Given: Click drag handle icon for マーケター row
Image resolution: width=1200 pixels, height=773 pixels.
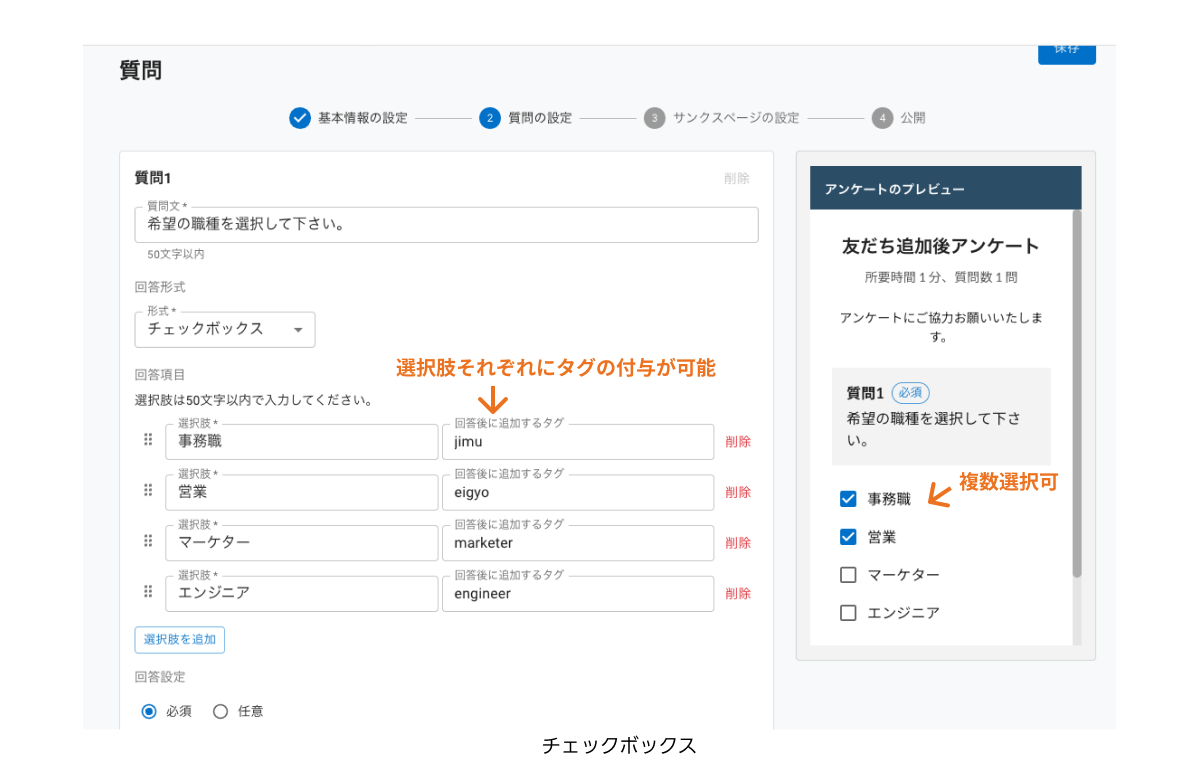Looking at the screenshot, I should (x=148, y=541).
